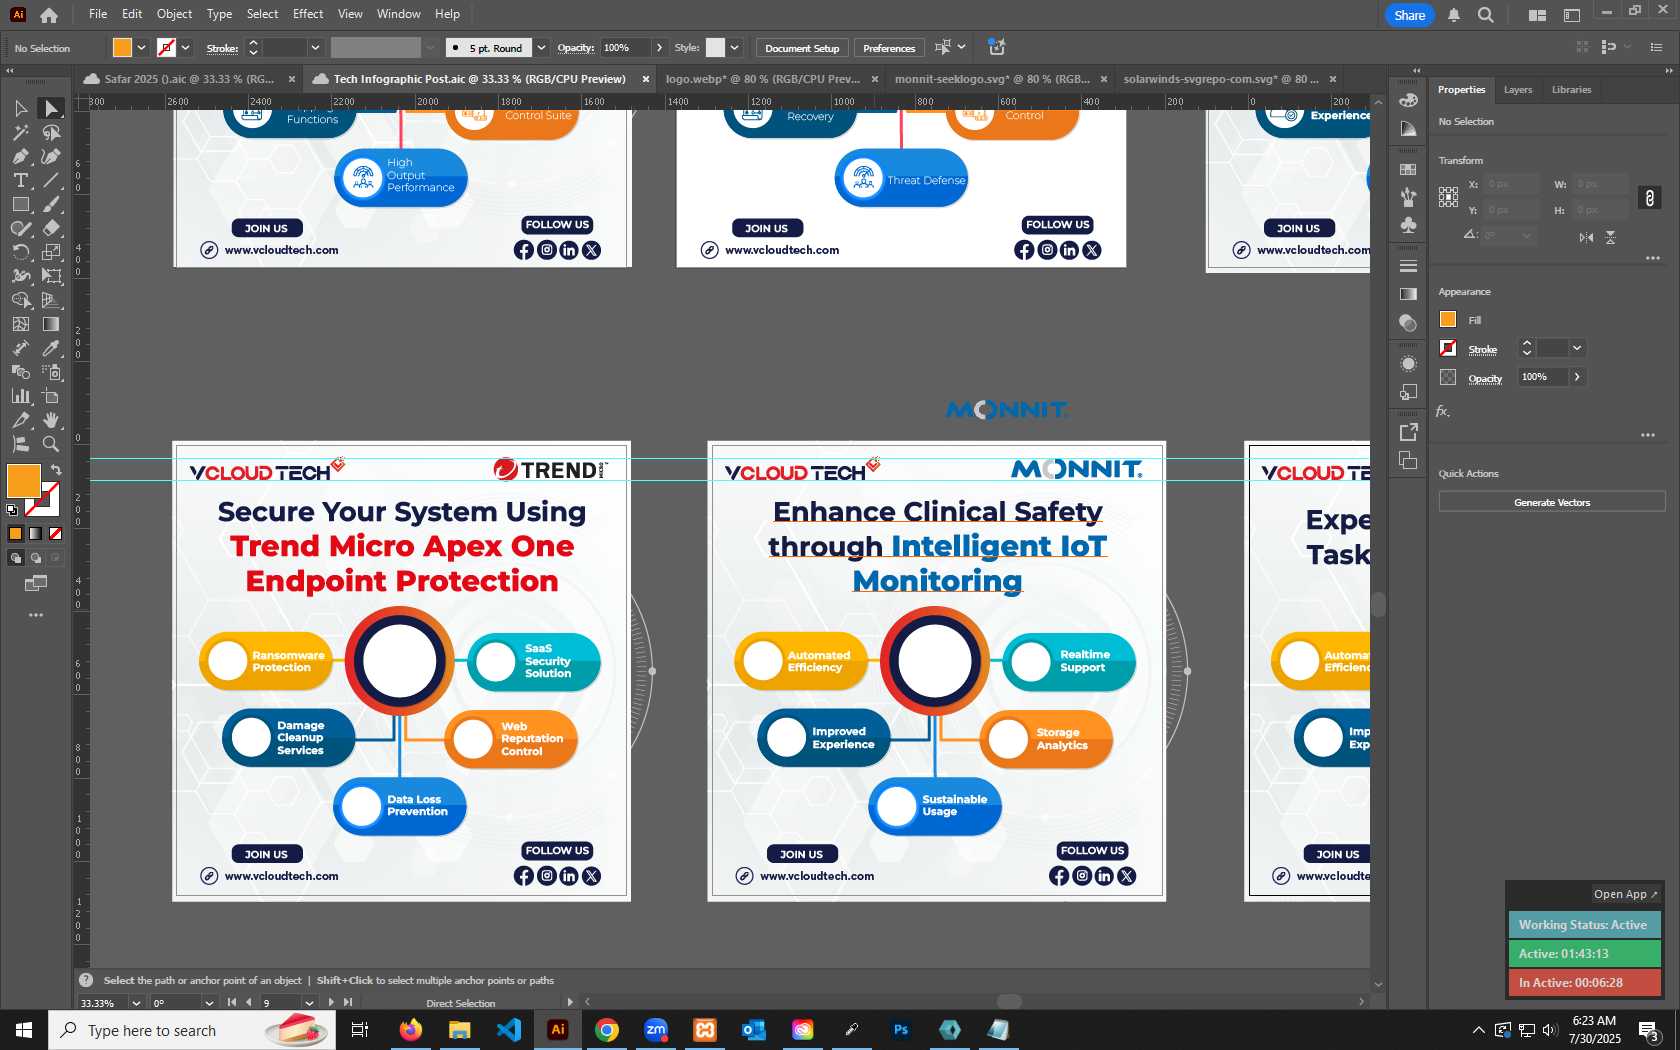Viewport: 1680px width, 1050px height.
Task: Expand the opacity slider arrow in control bar
Action: (x=659, y=48)
